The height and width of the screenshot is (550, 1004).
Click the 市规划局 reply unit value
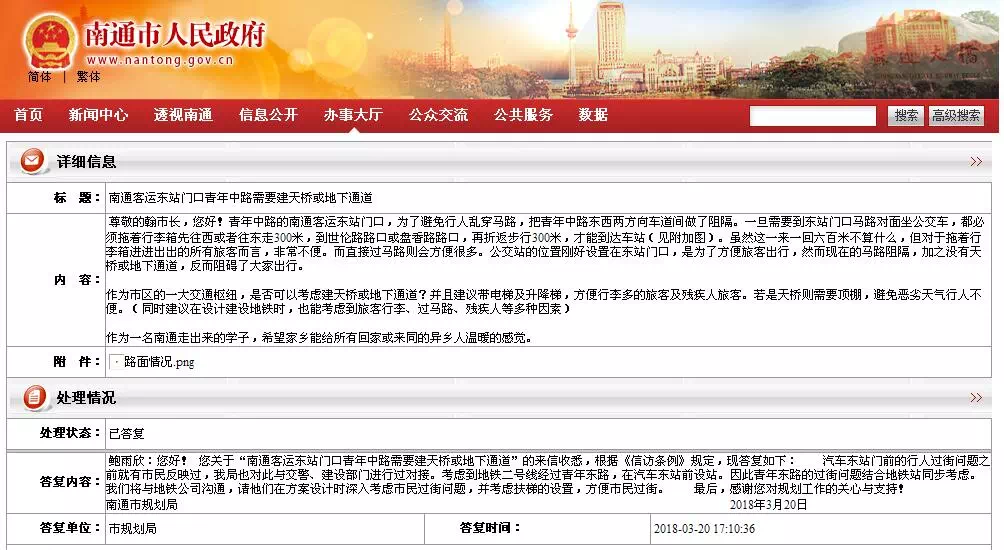pyautogui.click(x=133, y=529)
